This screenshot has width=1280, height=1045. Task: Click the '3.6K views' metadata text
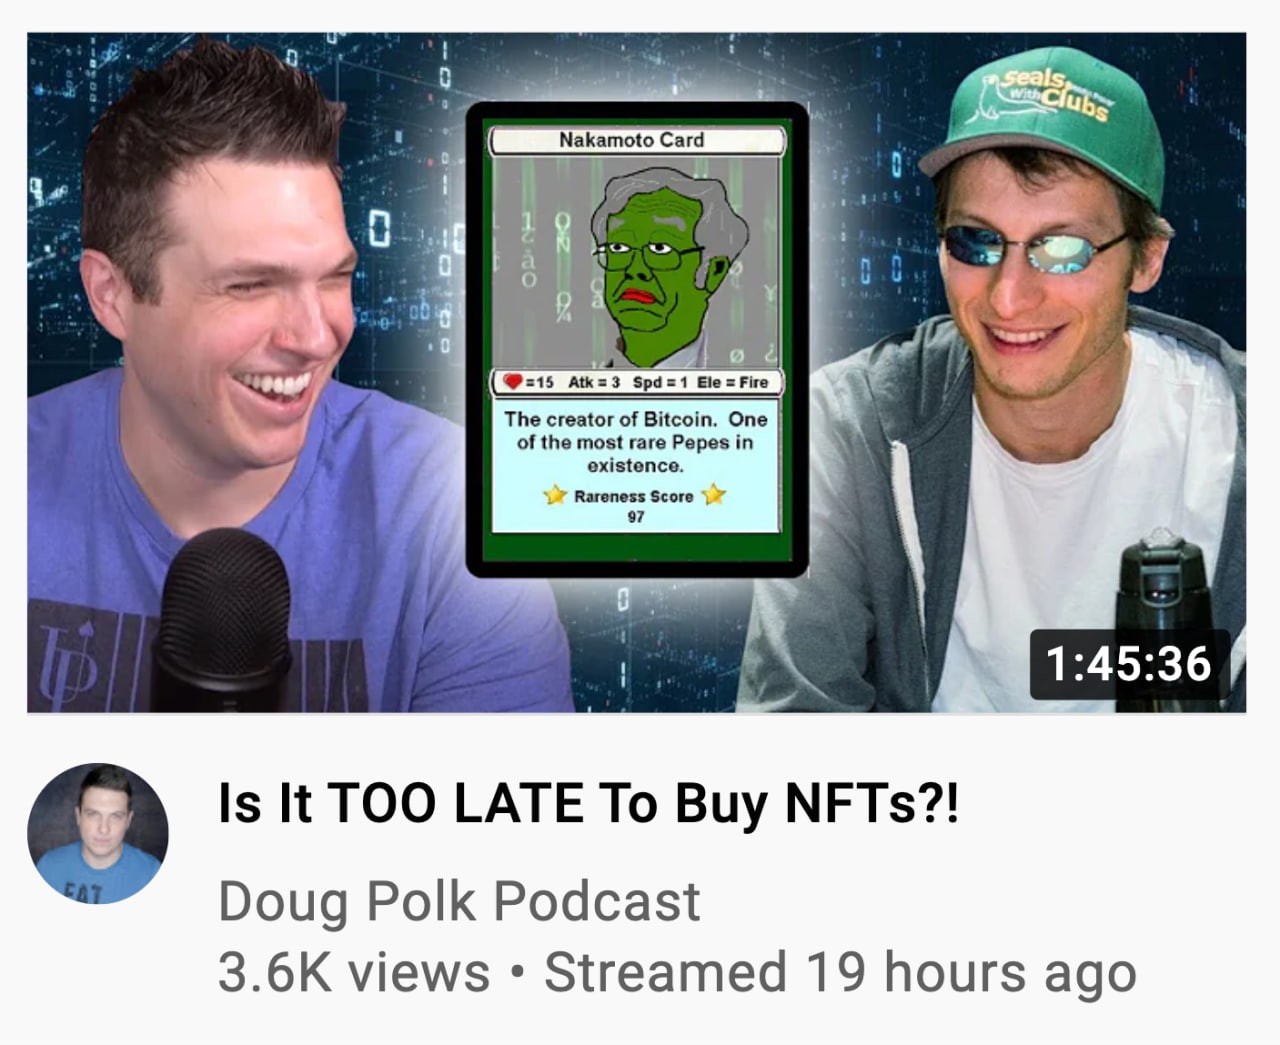(x=354, y=973)
